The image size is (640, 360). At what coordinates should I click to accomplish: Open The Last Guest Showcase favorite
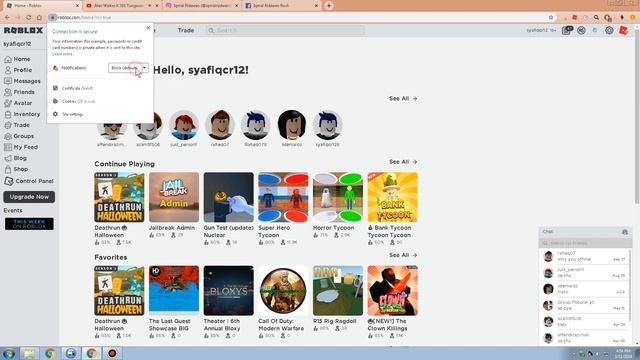point(174,291)
